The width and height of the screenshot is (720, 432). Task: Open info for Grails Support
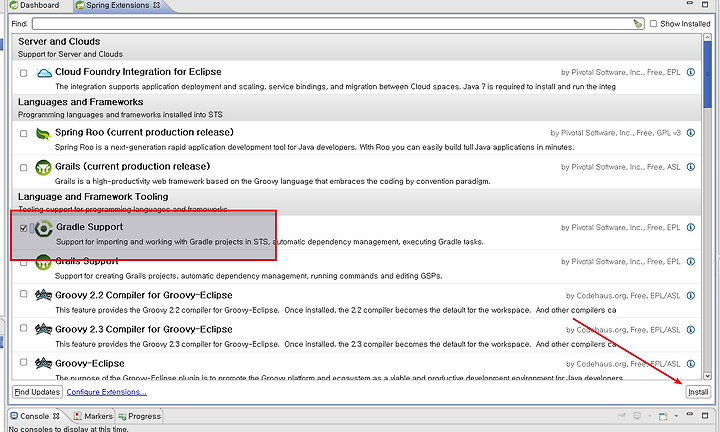(691, 261)
